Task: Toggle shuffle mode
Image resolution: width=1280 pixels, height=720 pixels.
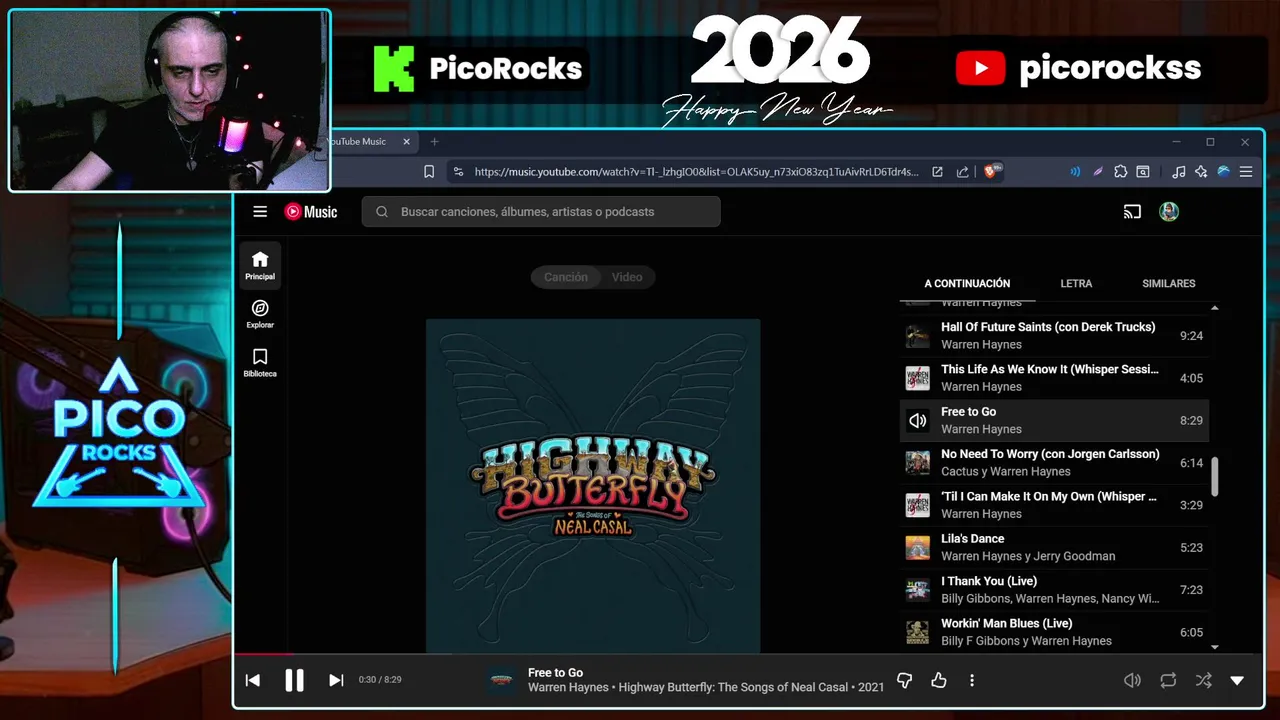Action: click(x=1204, y=680)
